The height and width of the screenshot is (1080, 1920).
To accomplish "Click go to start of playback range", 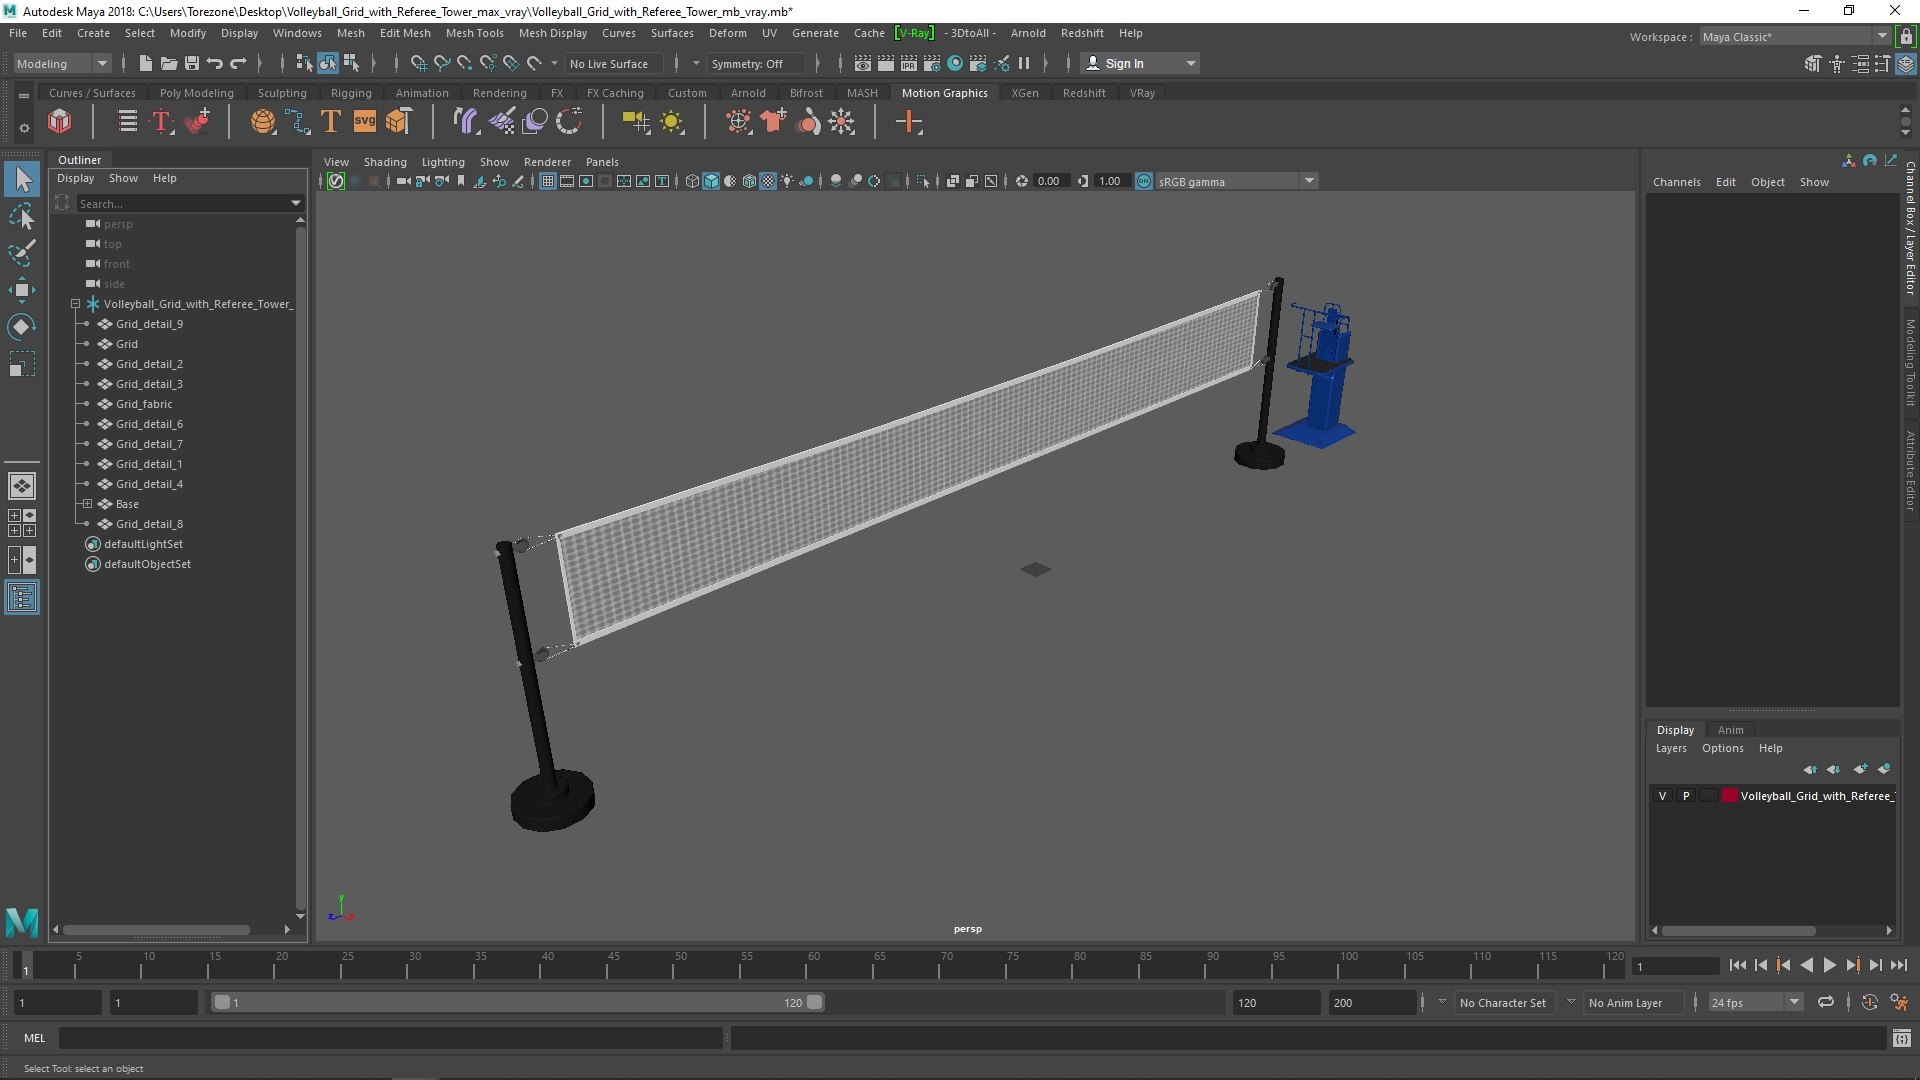I will click(1737, 965).
